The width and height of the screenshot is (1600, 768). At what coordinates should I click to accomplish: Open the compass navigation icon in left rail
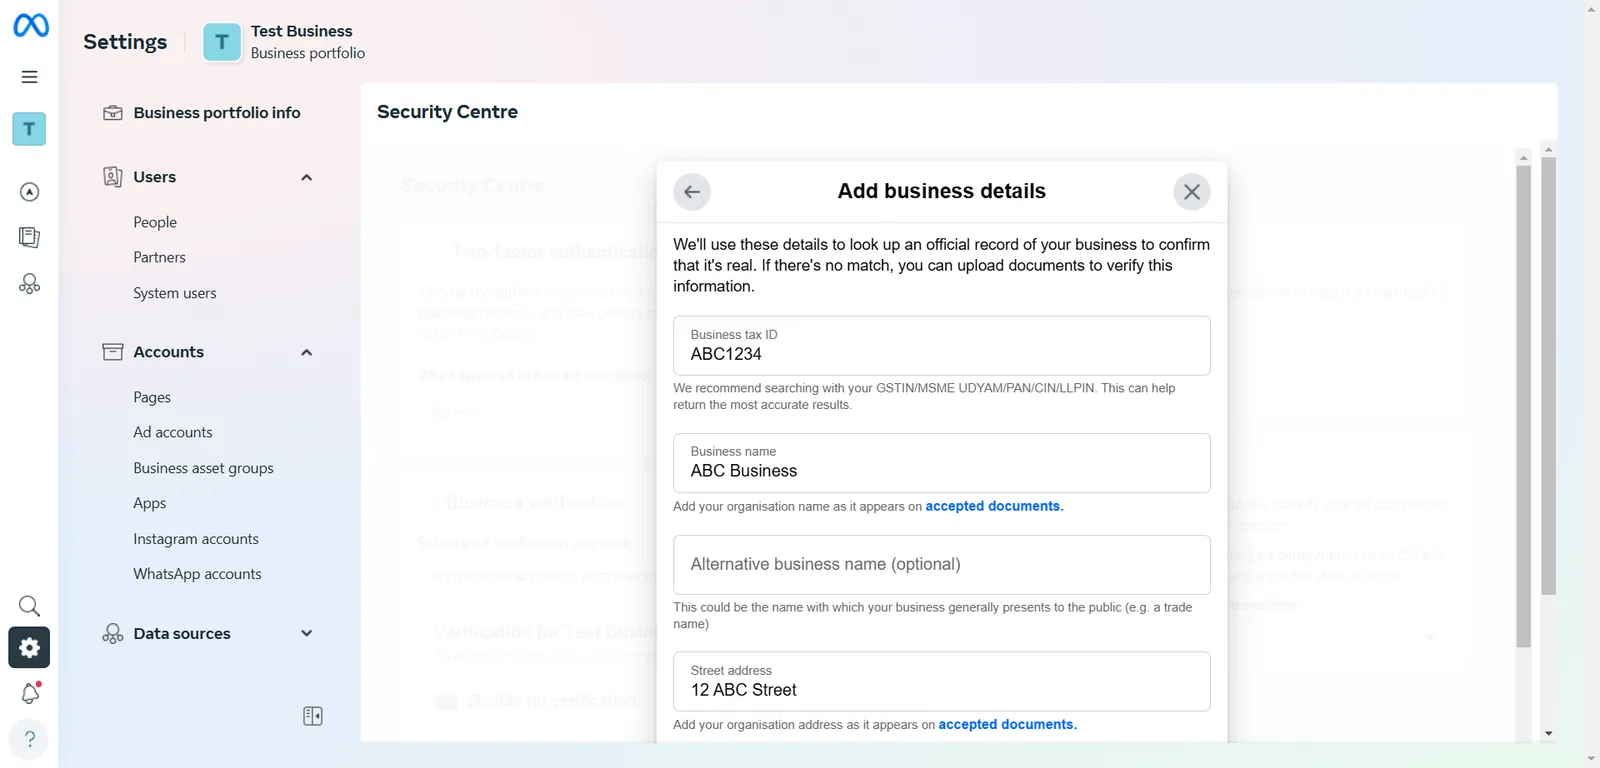click(30, 192)
